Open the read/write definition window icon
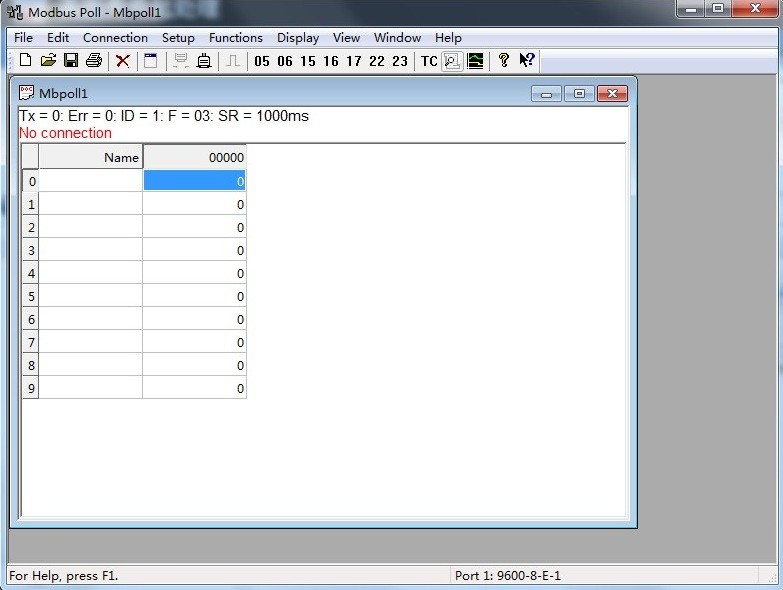Screen dimensions: 783x590 click(150, 61)
